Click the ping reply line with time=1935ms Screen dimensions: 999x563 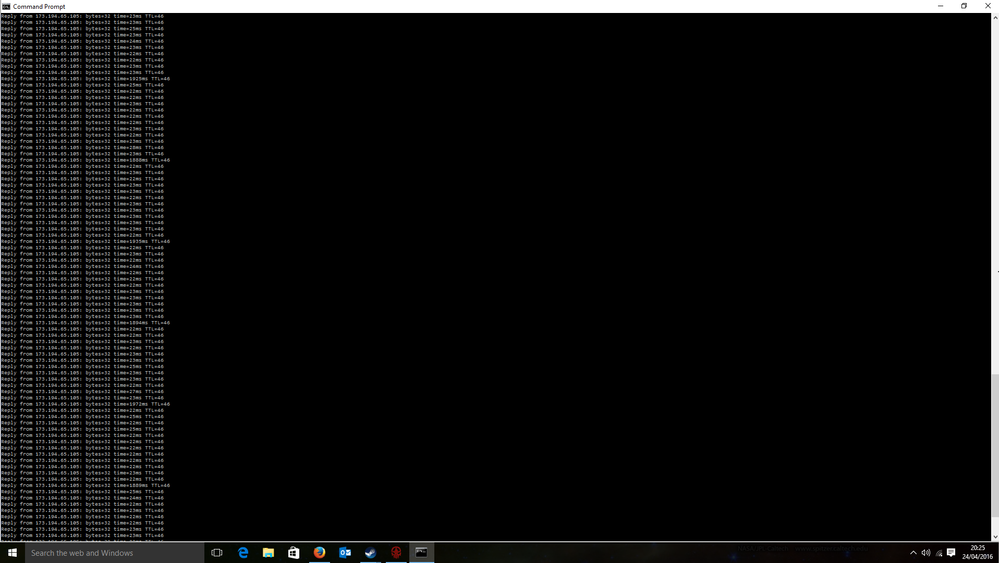coord(85,241)
